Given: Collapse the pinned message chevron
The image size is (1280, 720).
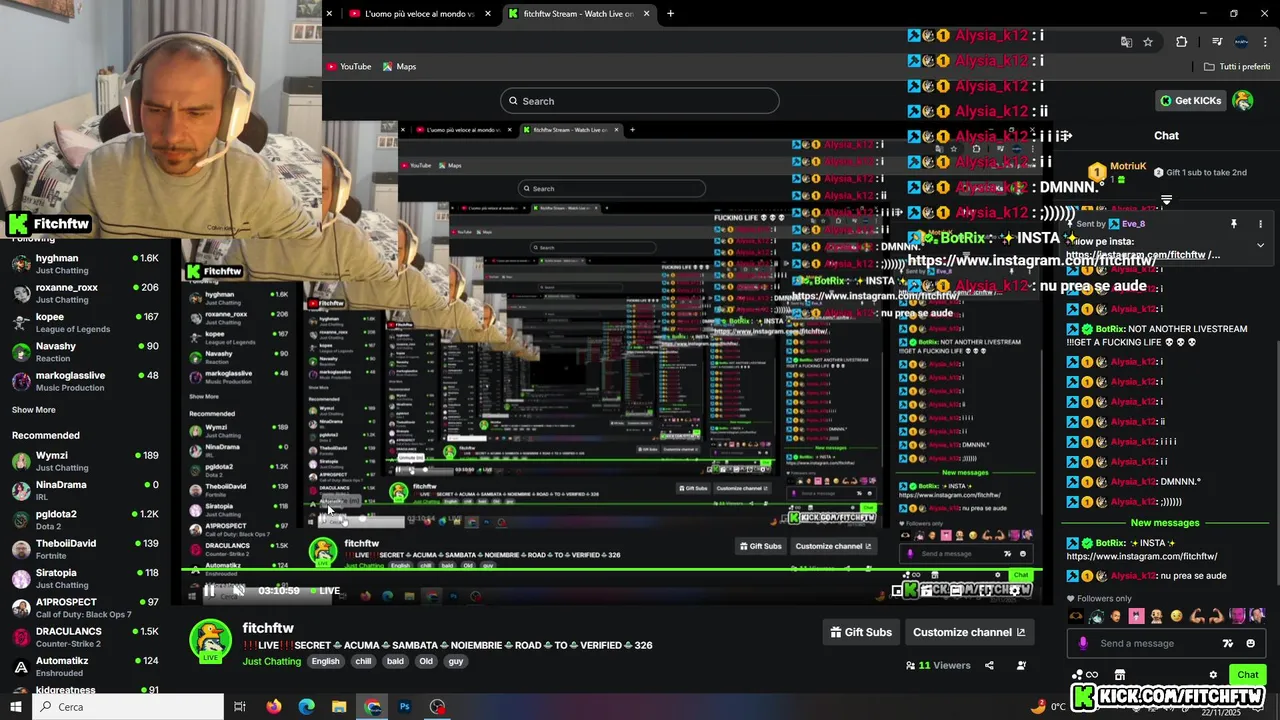Looking at the screenshot, I should tap(1260, 245).
